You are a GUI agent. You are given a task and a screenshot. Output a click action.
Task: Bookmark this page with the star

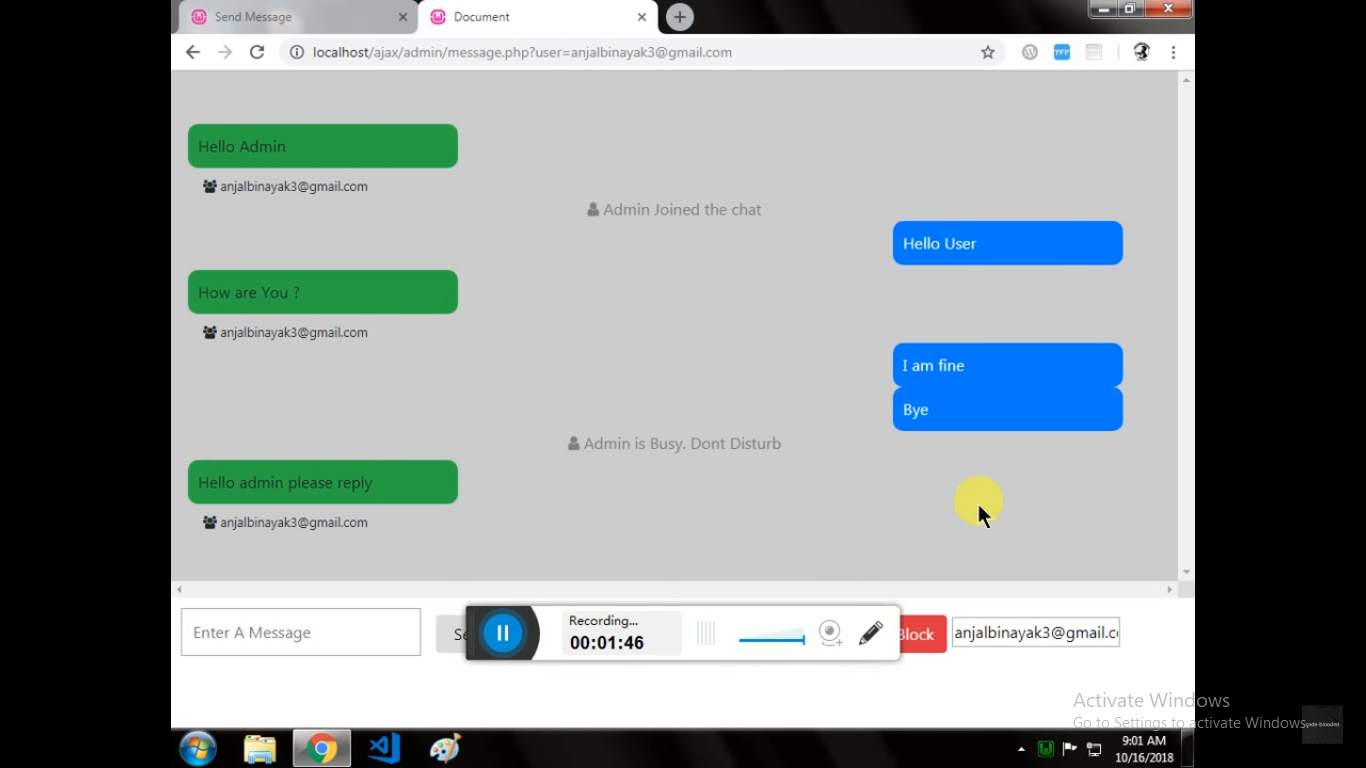tap(987, 52)
